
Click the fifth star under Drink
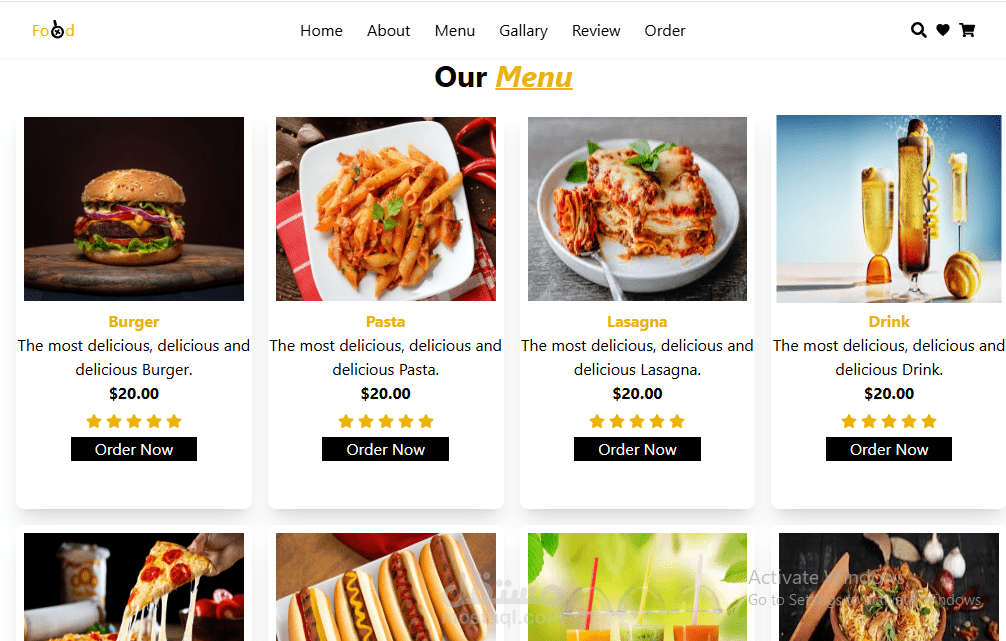click(x=929, y=422)
